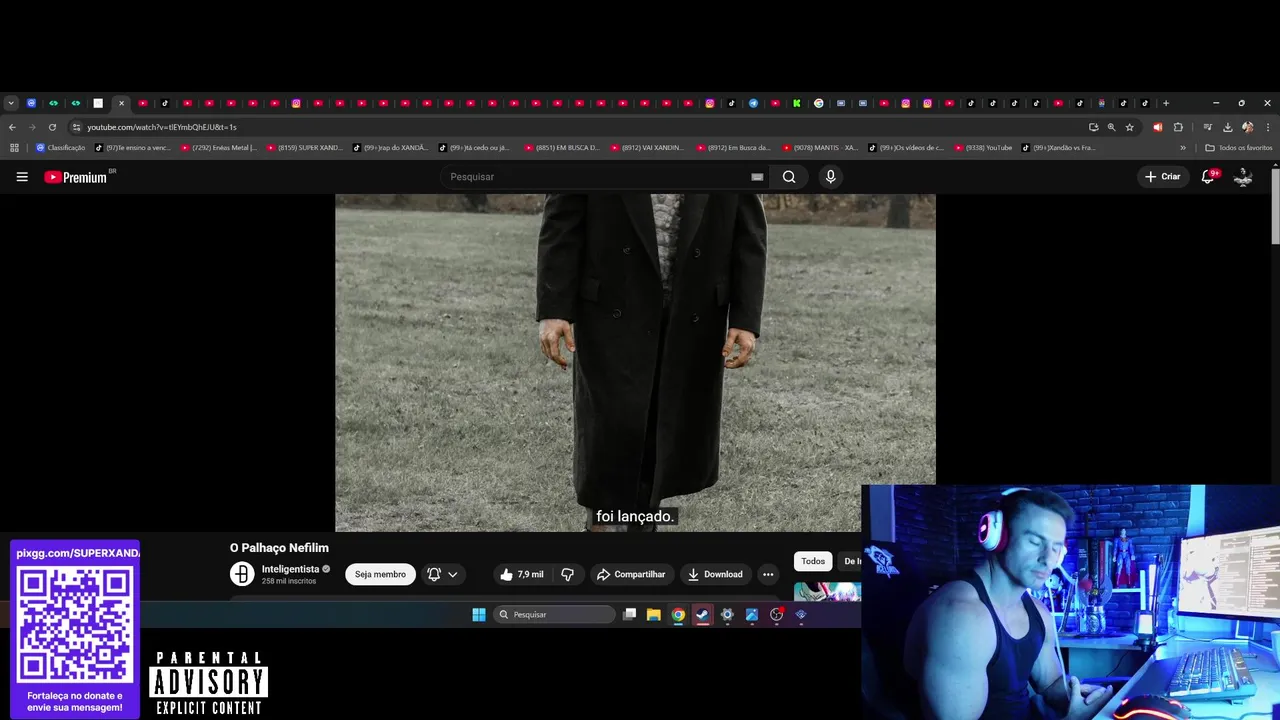Image resolution: width=1280 pixels, height=720 pixels.
Task: Start voice search with the microphone
Action: pos(830,177)
